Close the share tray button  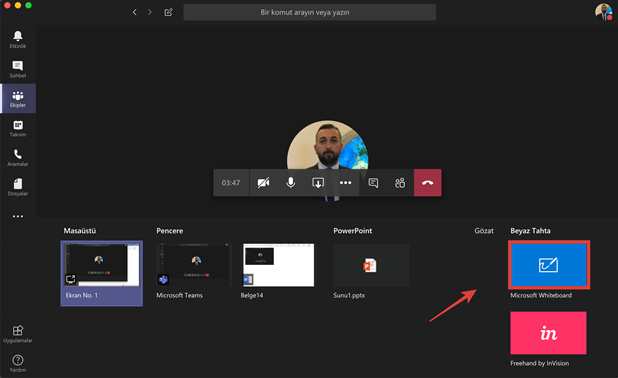coord(318,182)
